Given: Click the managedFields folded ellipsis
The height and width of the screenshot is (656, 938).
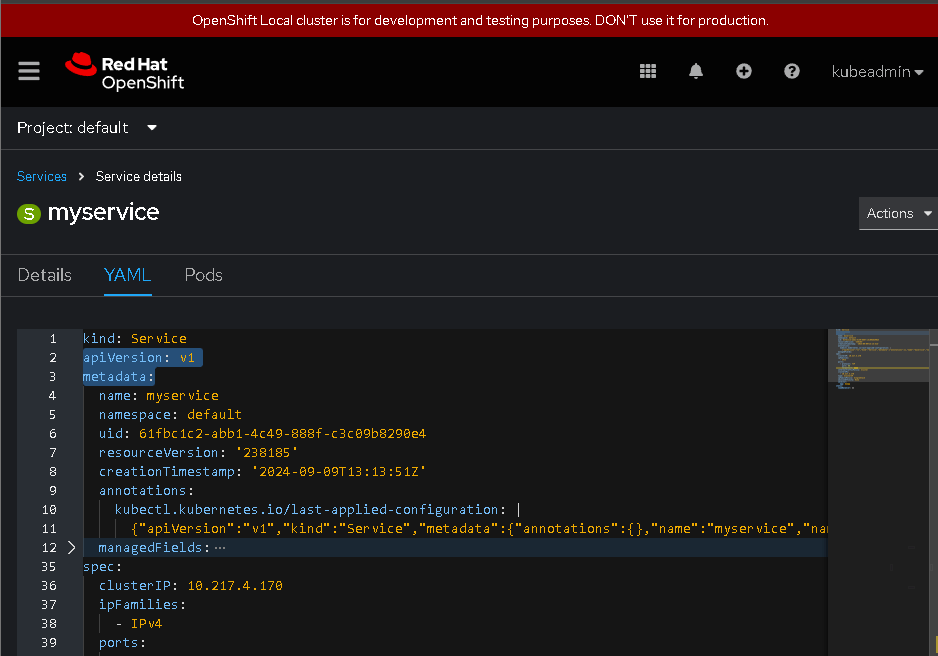Looking at the screenshot, I should (220, 548).
